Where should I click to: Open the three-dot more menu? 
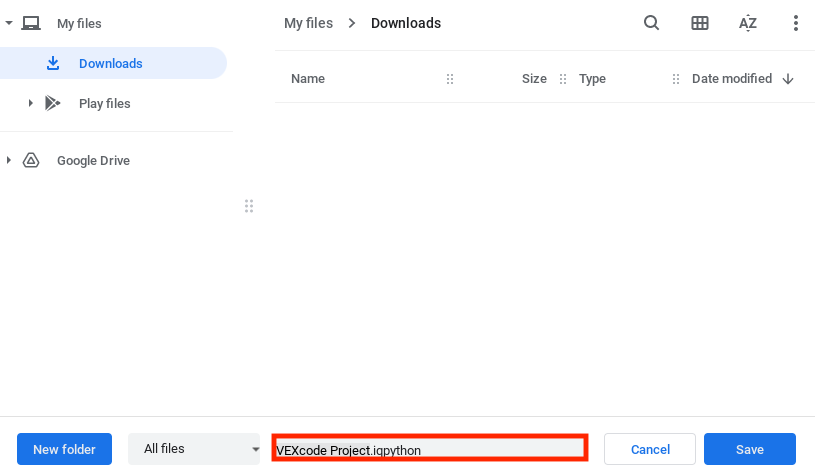(796, 23)
